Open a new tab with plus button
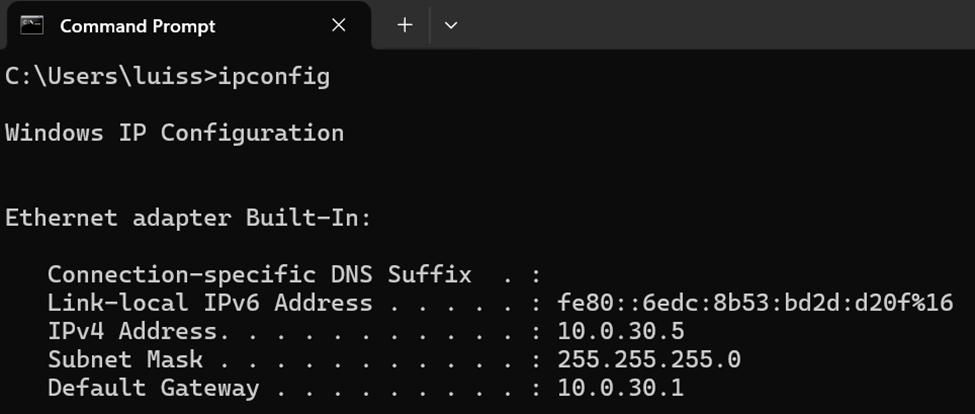Image resolution: width=975 pixels, height=414 pixels. tap(405, 25)
